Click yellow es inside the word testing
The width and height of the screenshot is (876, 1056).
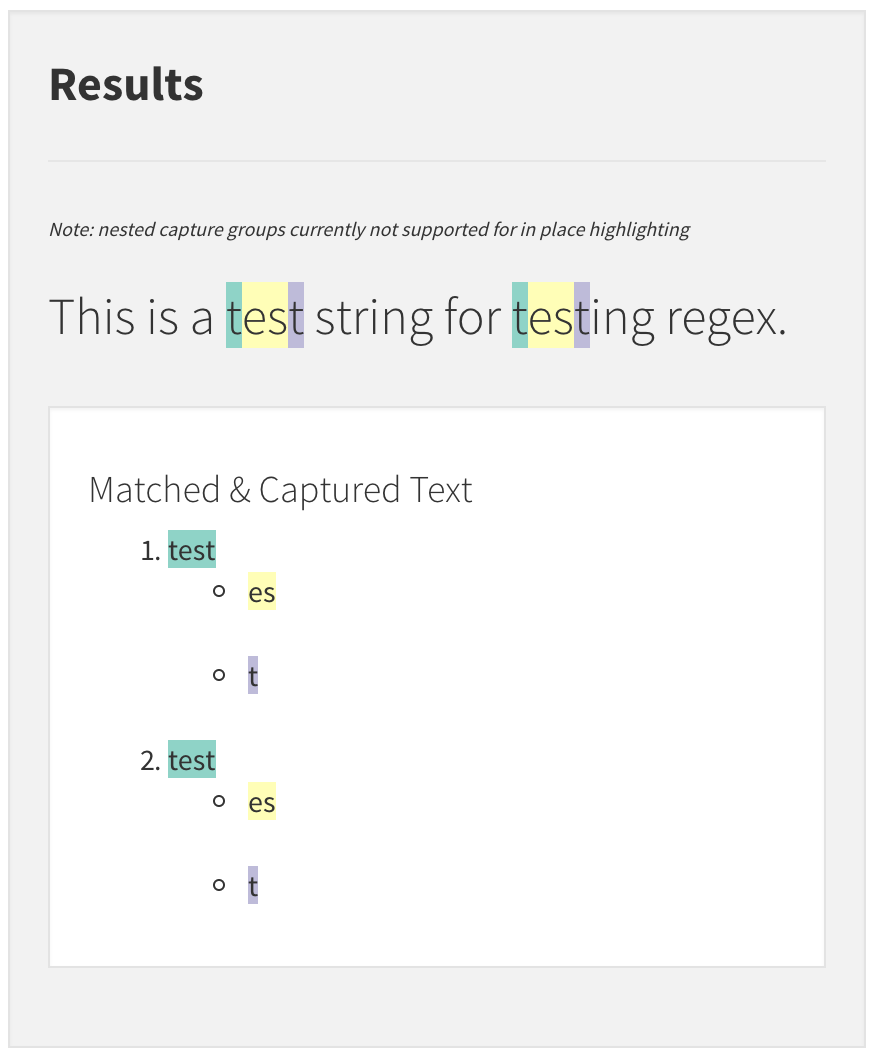click(551, 316)
